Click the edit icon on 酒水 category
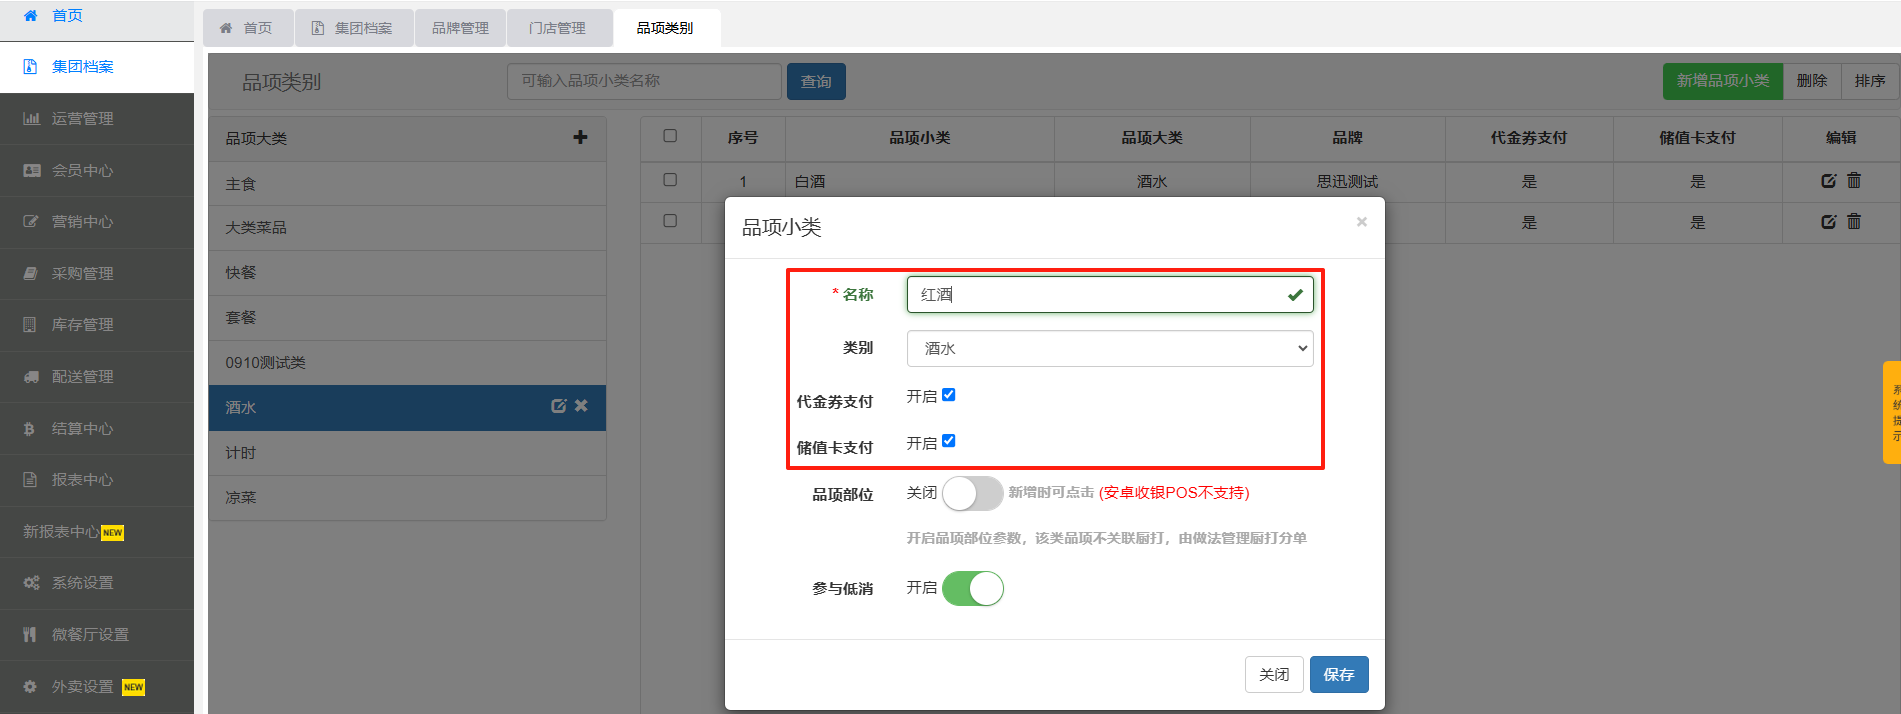Screen dimensions: 1901x714 [x=559, y=406]
